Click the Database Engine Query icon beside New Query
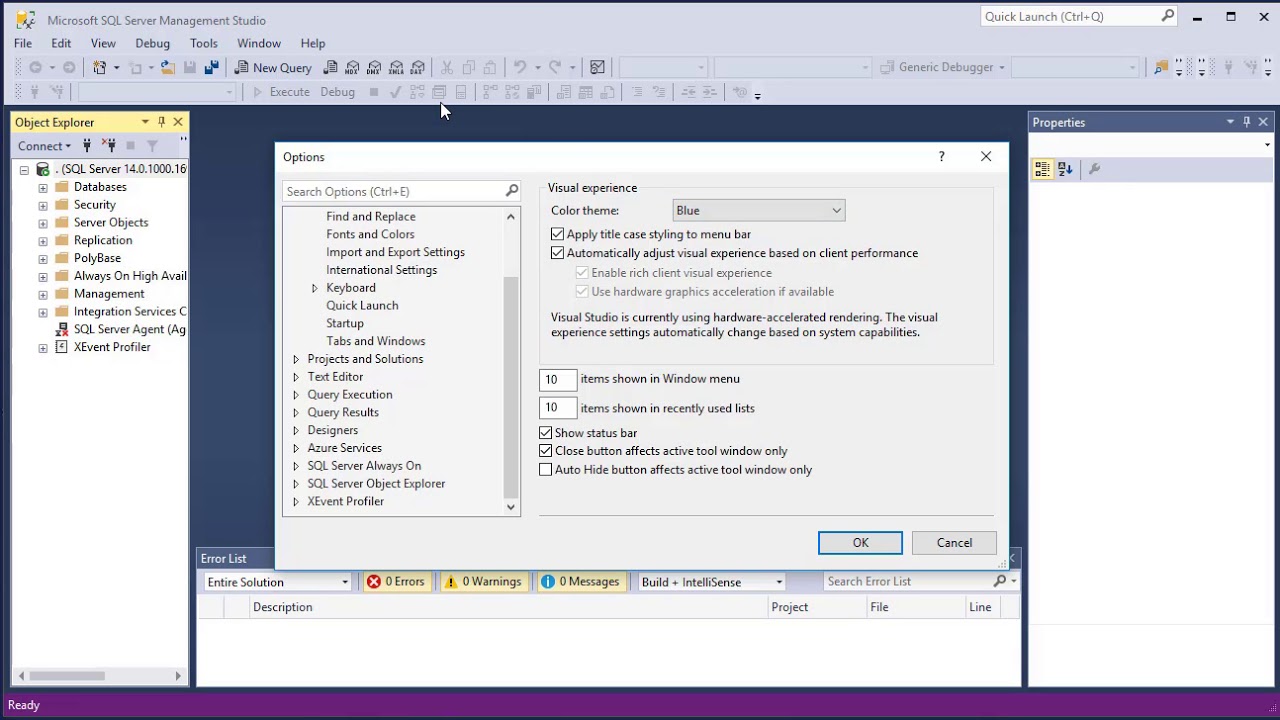1280x720 pixels. point(331,68)
